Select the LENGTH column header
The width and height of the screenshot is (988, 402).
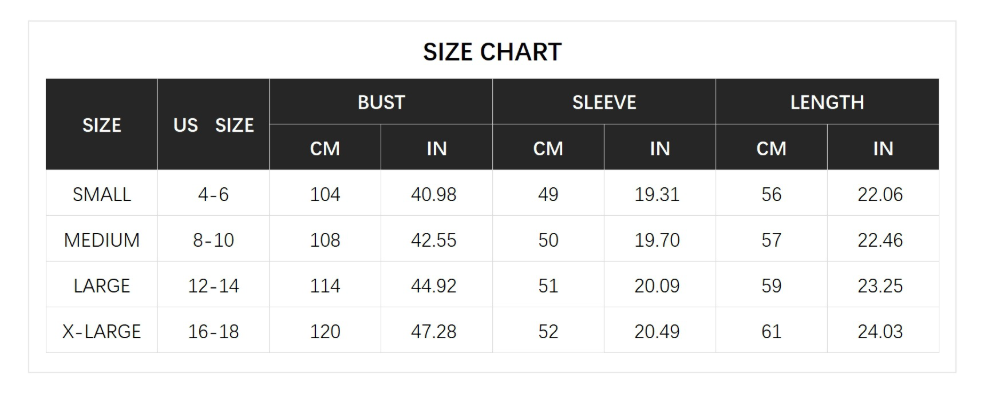click(x=827, y=102)
